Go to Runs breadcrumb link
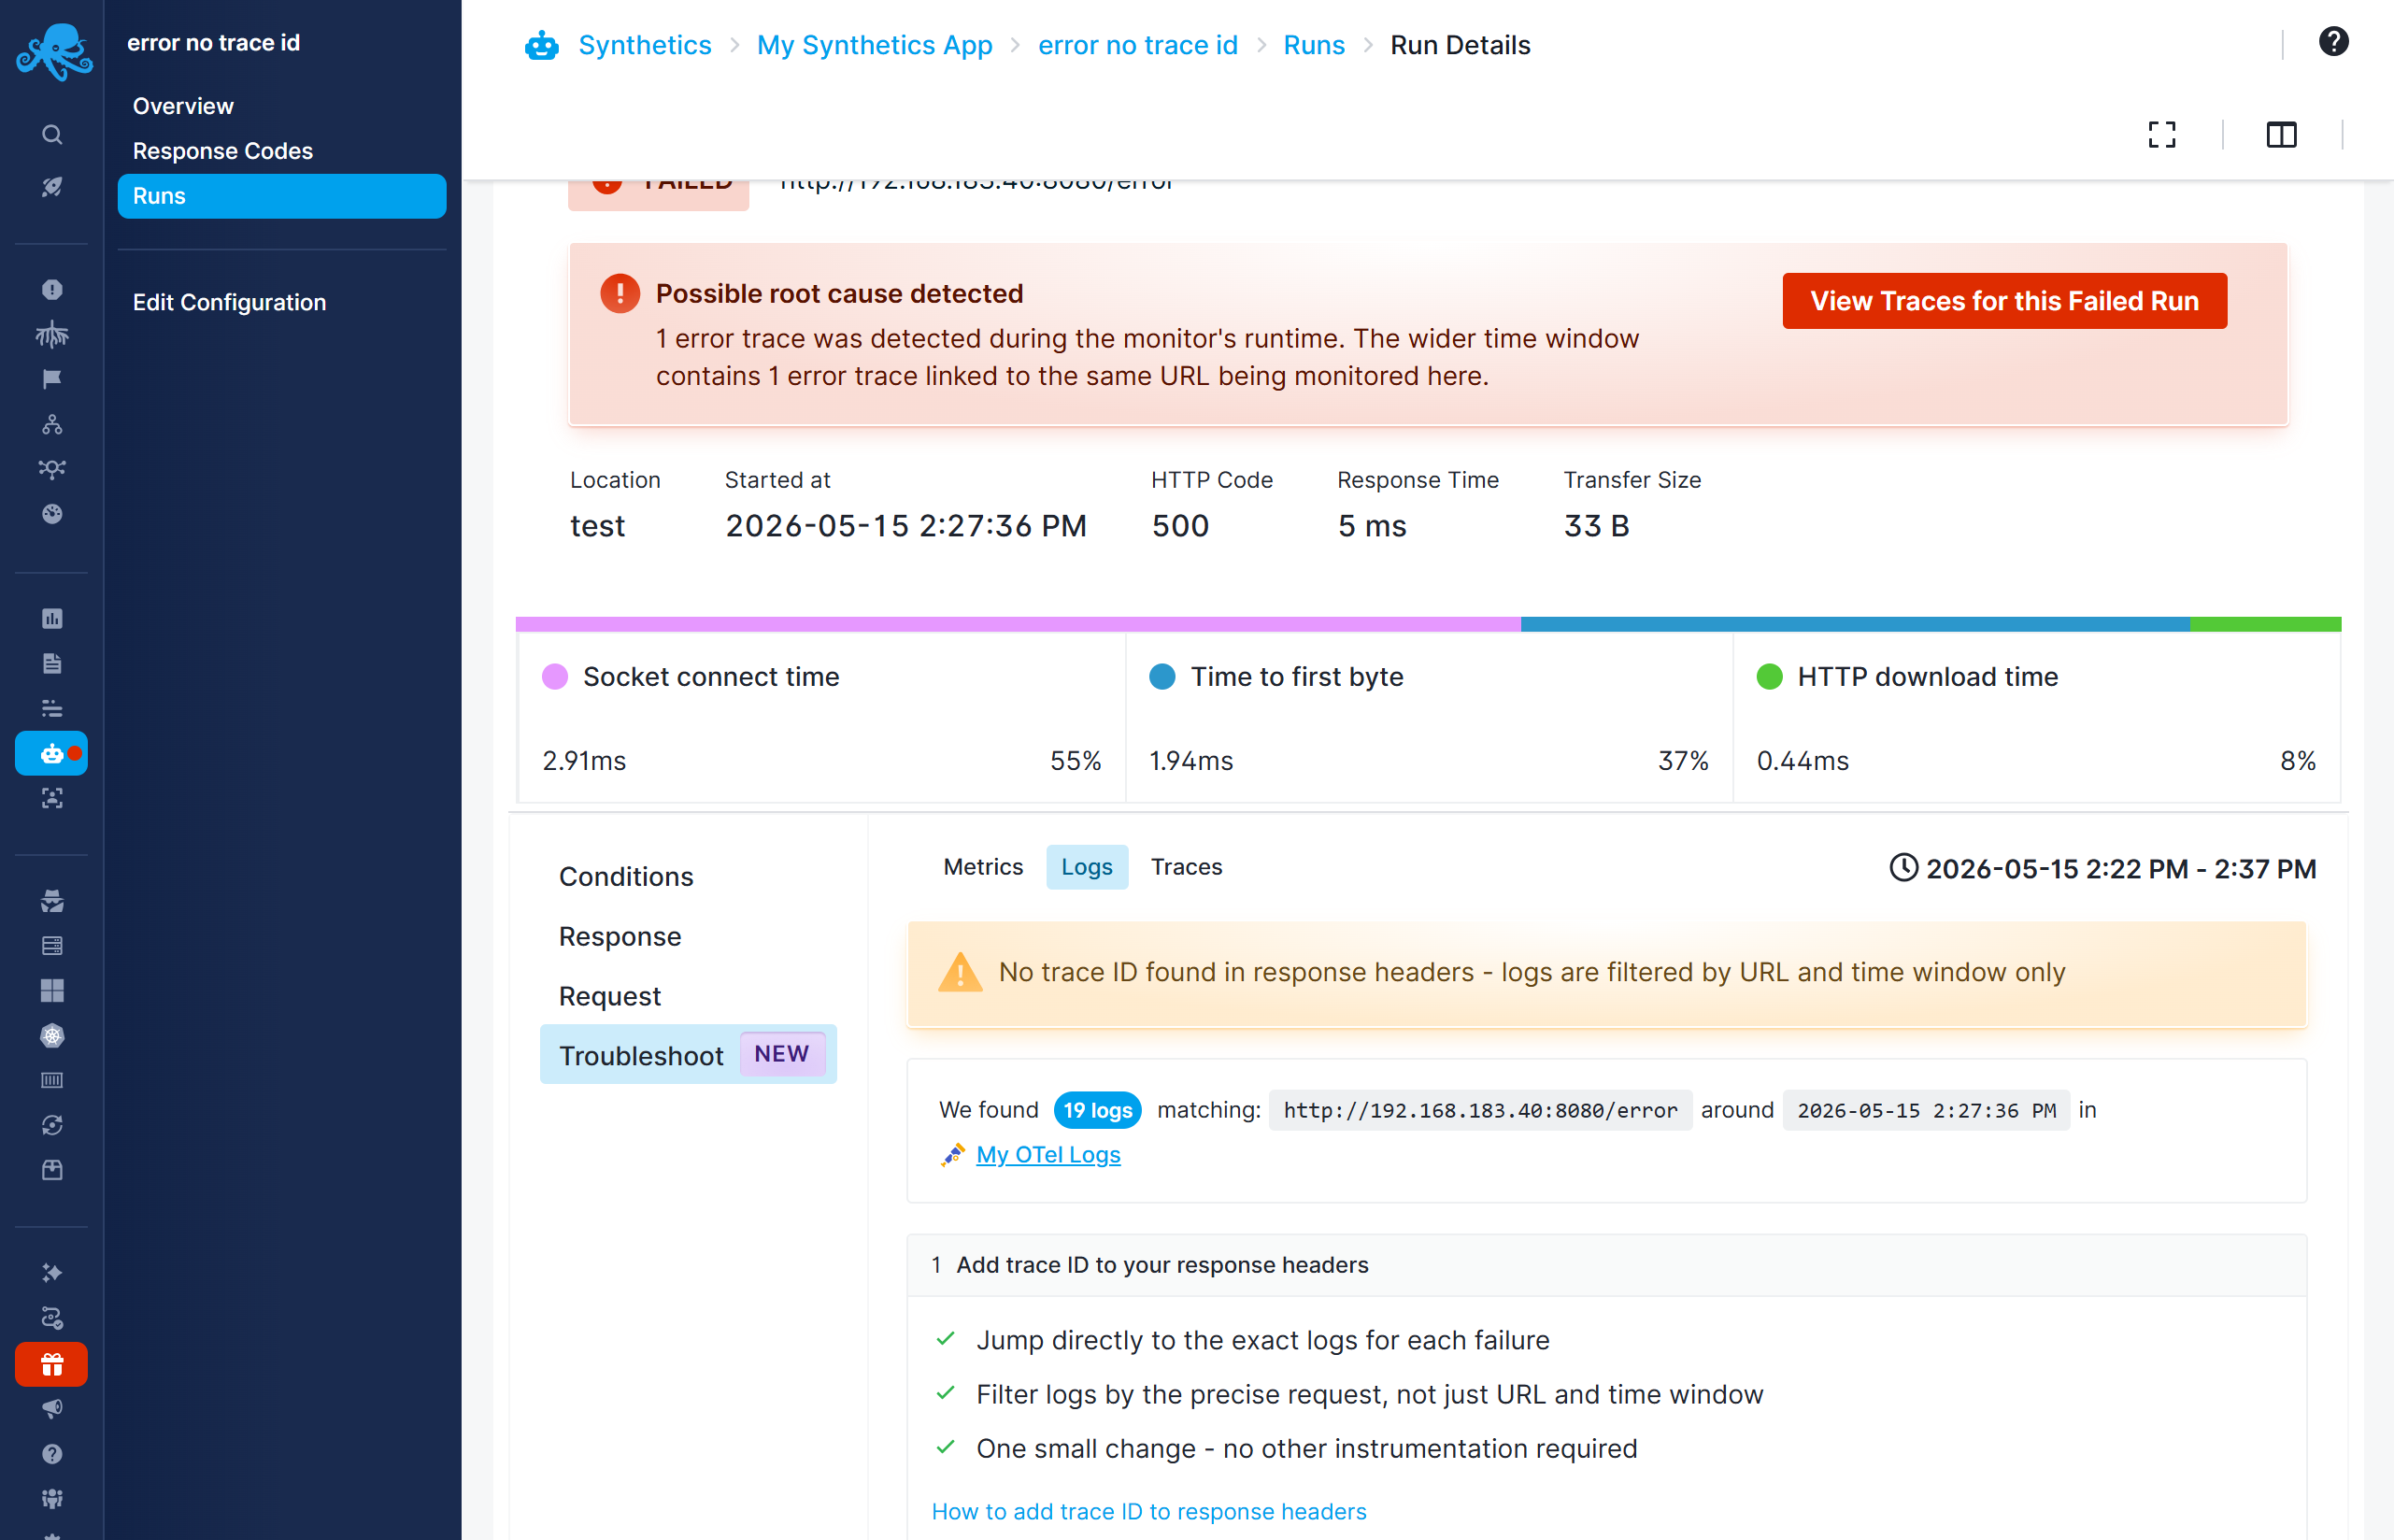 (x=1313, y=46)
